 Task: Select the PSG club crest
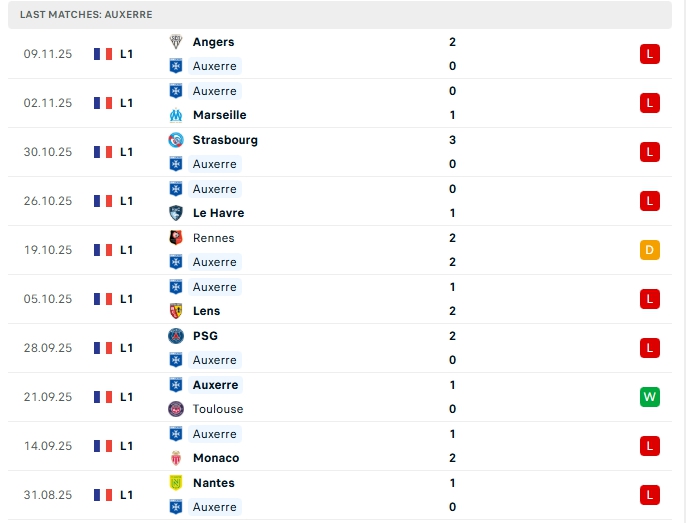click(176, 336)
